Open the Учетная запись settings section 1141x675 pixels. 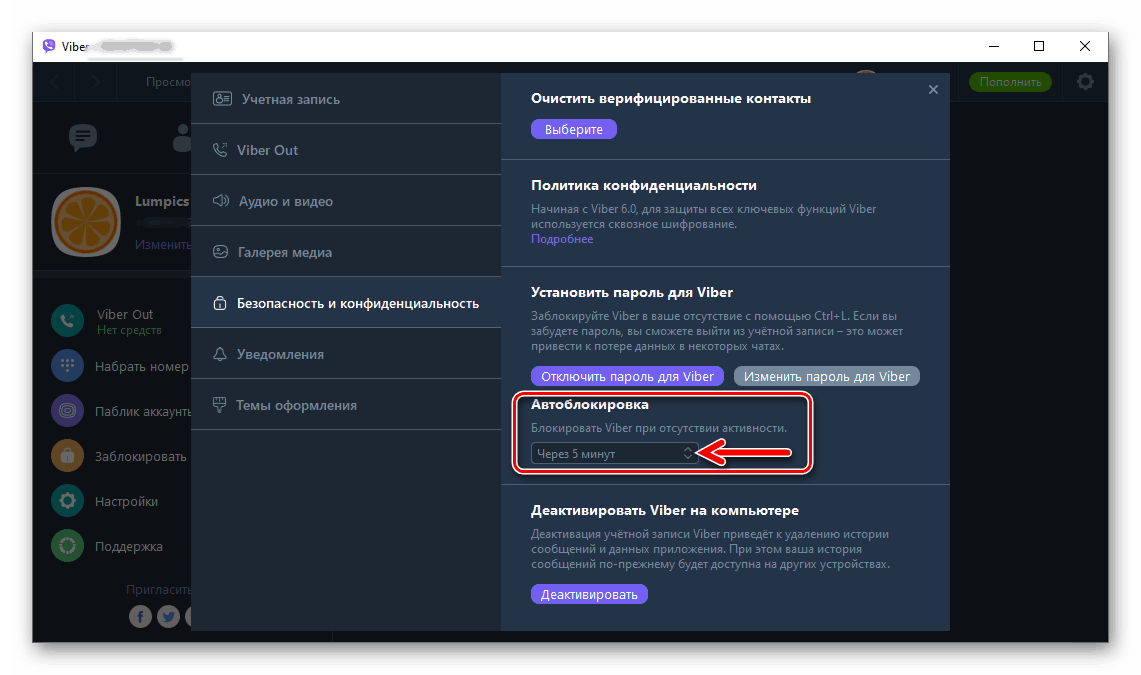pos(346,99)
